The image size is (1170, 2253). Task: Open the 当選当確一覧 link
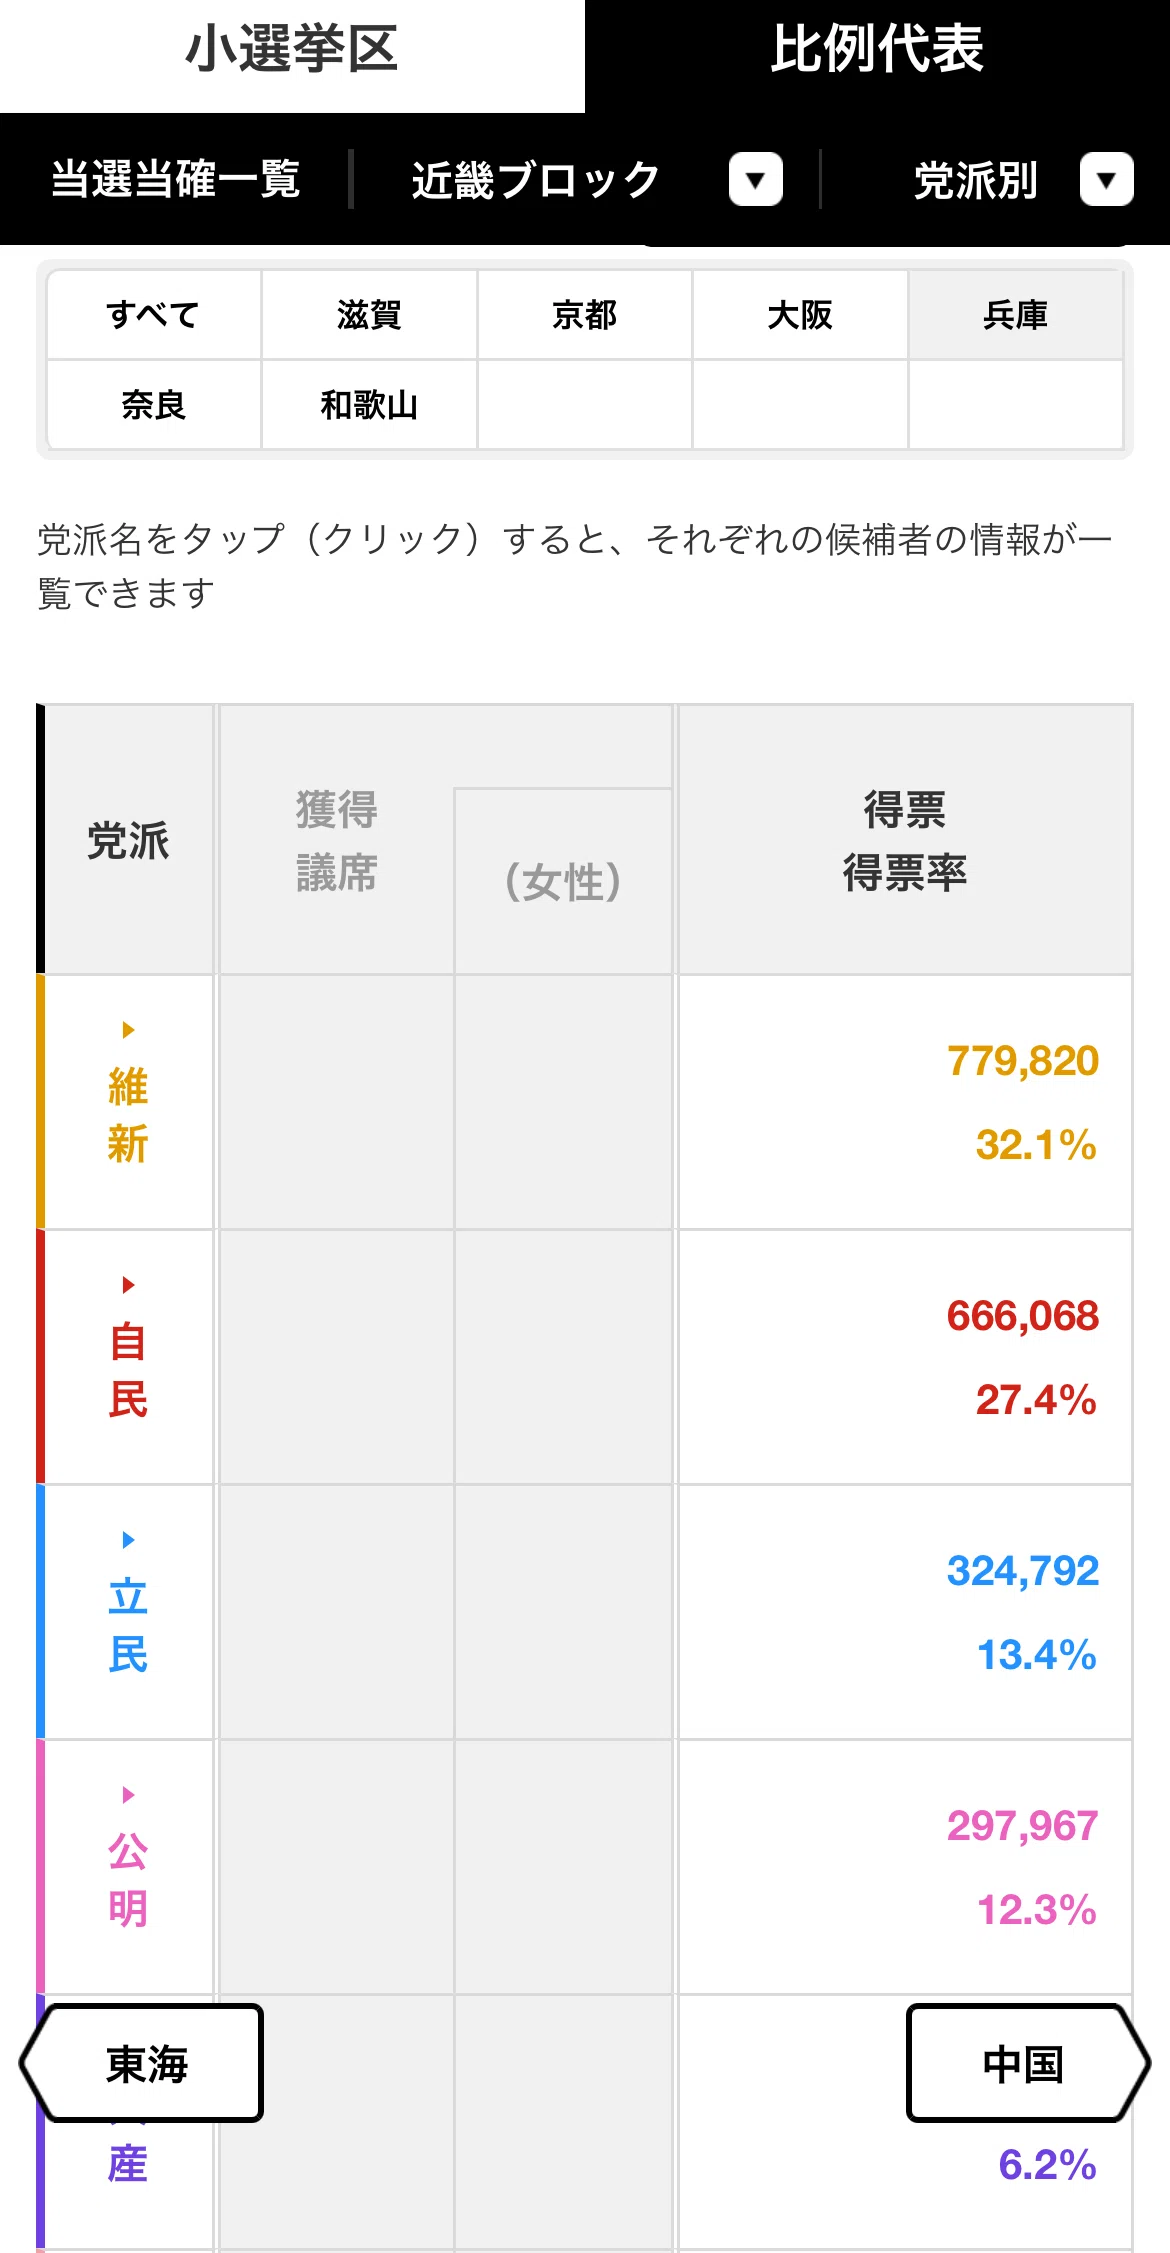[176, 180]
